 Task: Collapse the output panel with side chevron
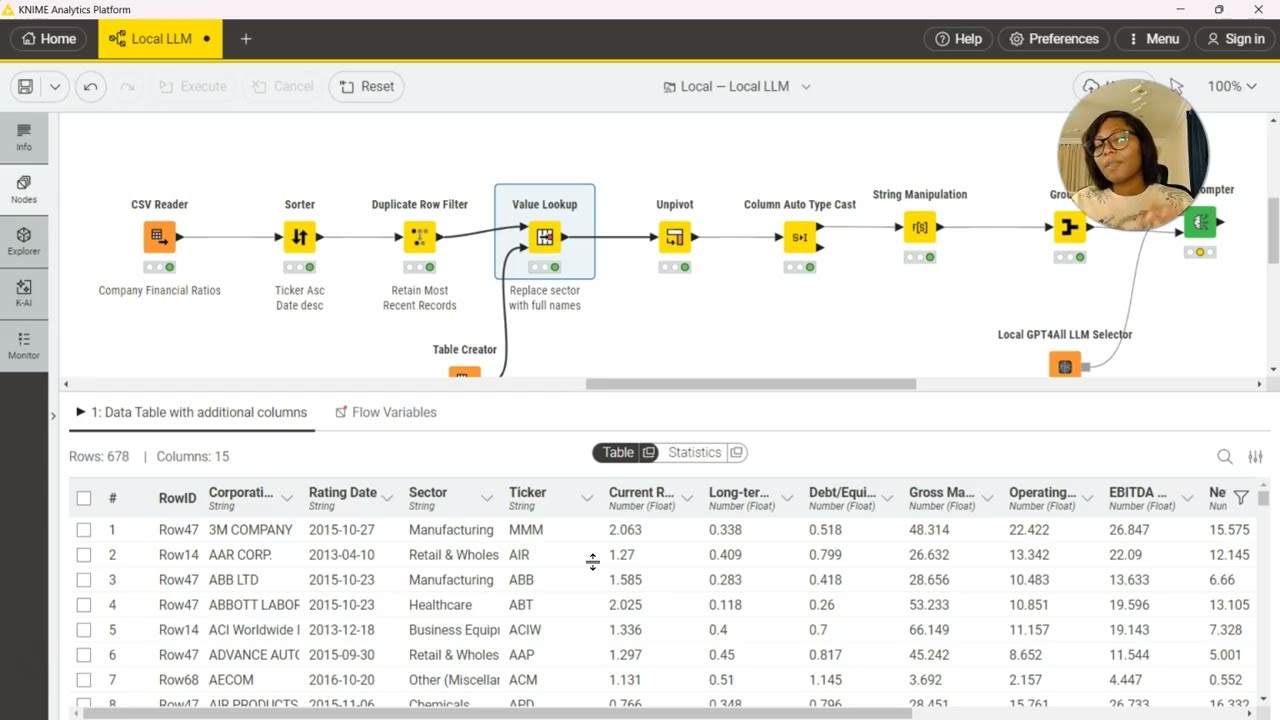pos(53,416)
